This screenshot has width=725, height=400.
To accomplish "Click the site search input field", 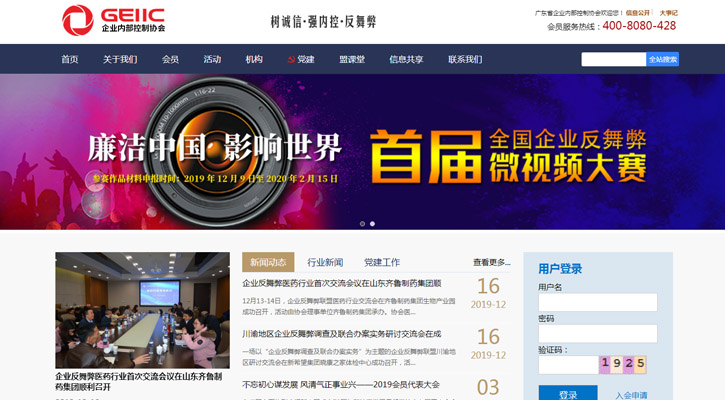I will 613,60.
